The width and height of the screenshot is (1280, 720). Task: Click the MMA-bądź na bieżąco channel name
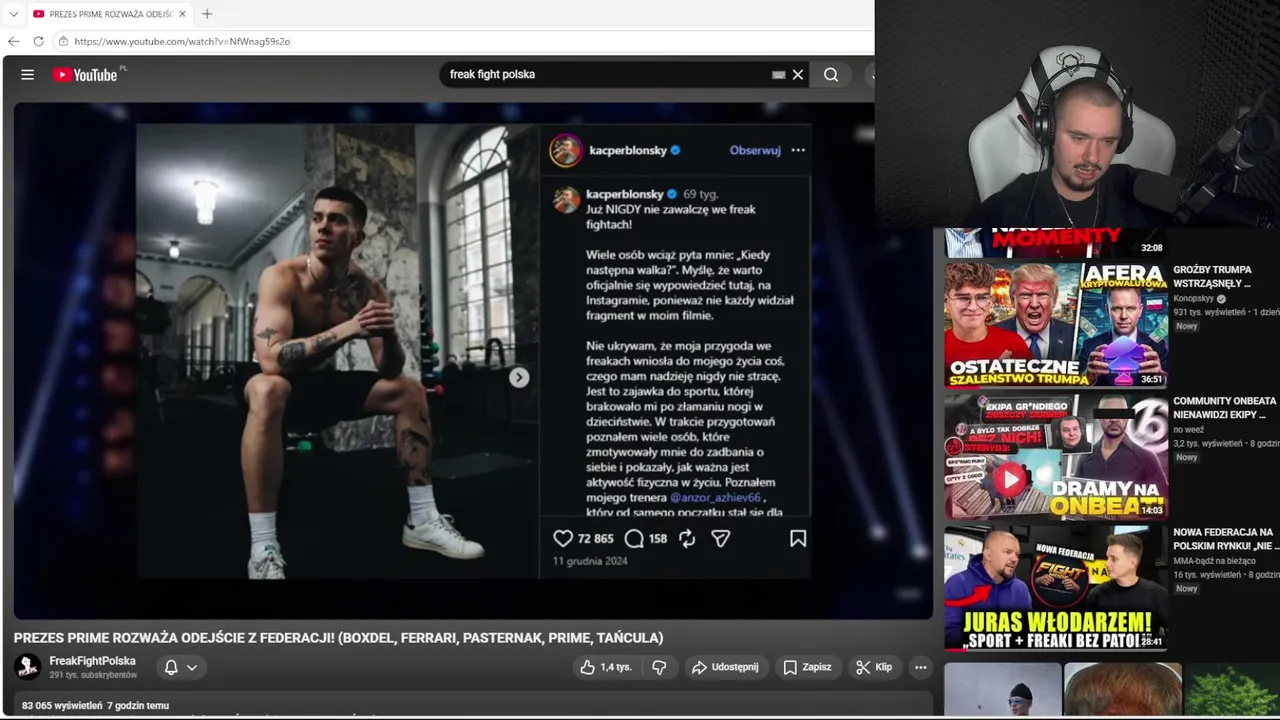(x=1215, y=561)
